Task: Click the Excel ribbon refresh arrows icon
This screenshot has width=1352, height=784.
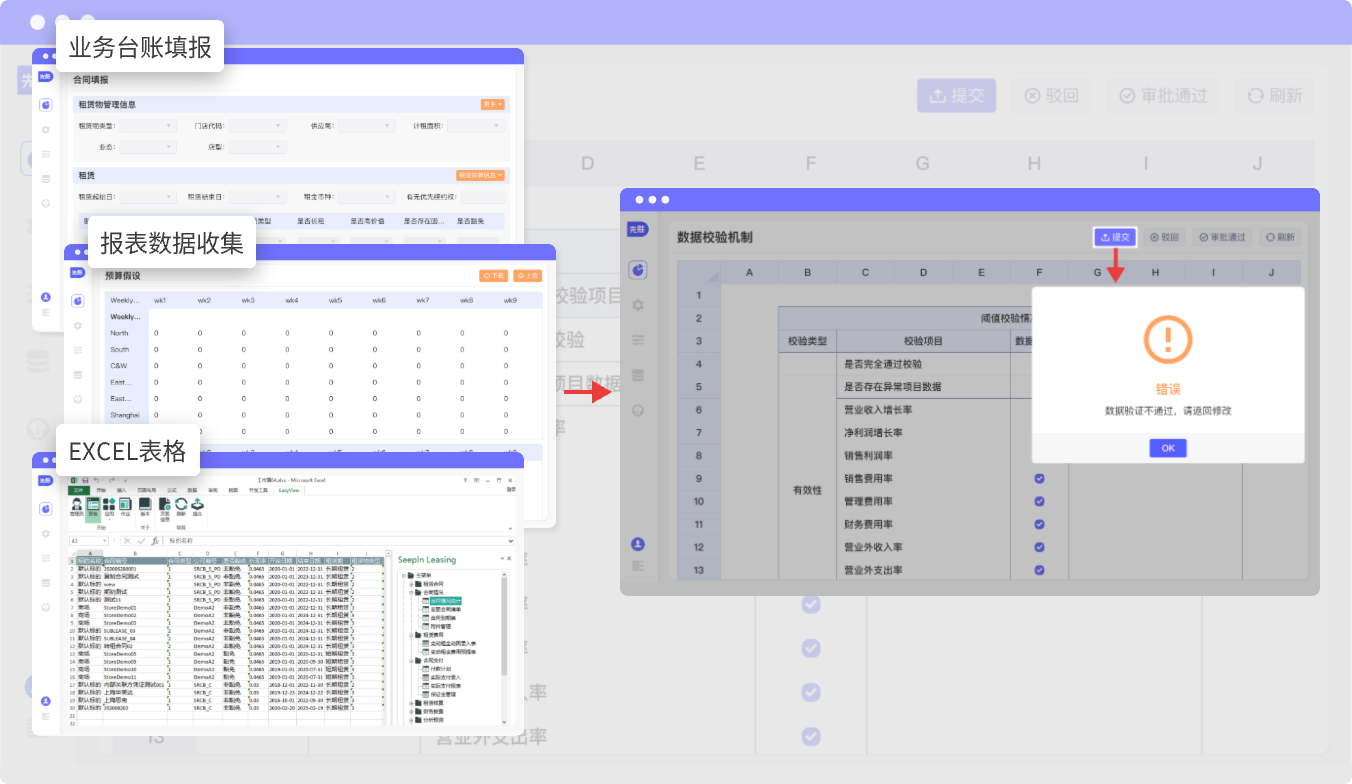Action: (181, 506)
